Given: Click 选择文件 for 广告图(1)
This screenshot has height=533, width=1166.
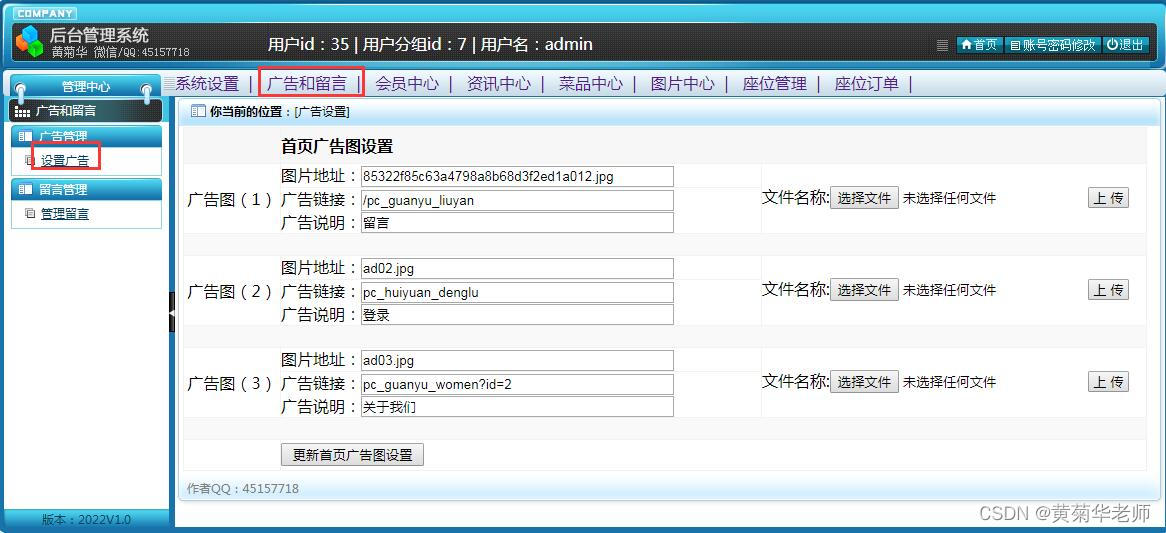Looking at the screenshot, I should click(x=864, y=198).
